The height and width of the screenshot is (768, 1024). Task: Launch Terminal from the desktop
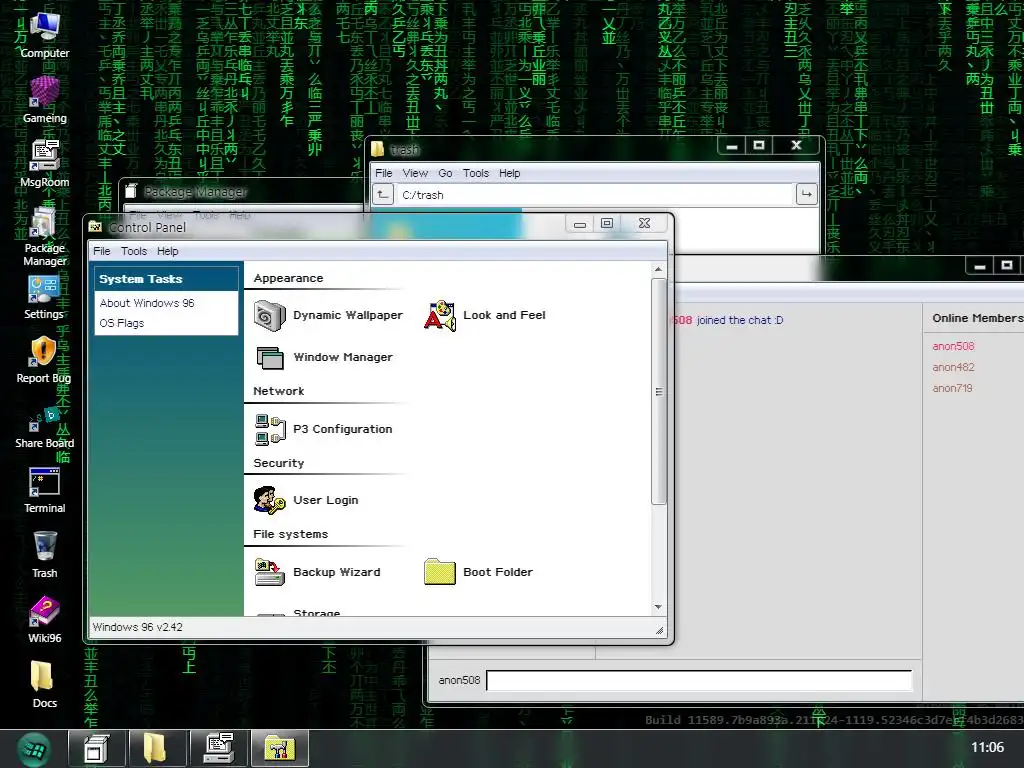pos(44,490)
